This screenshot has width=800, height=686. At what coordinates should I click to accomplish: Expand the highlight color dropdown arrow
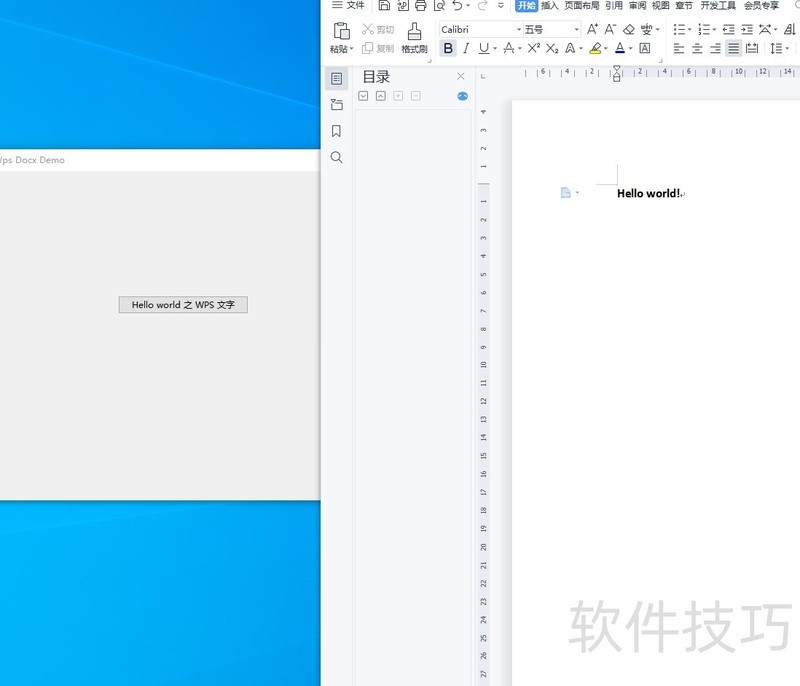click(606, 49)
